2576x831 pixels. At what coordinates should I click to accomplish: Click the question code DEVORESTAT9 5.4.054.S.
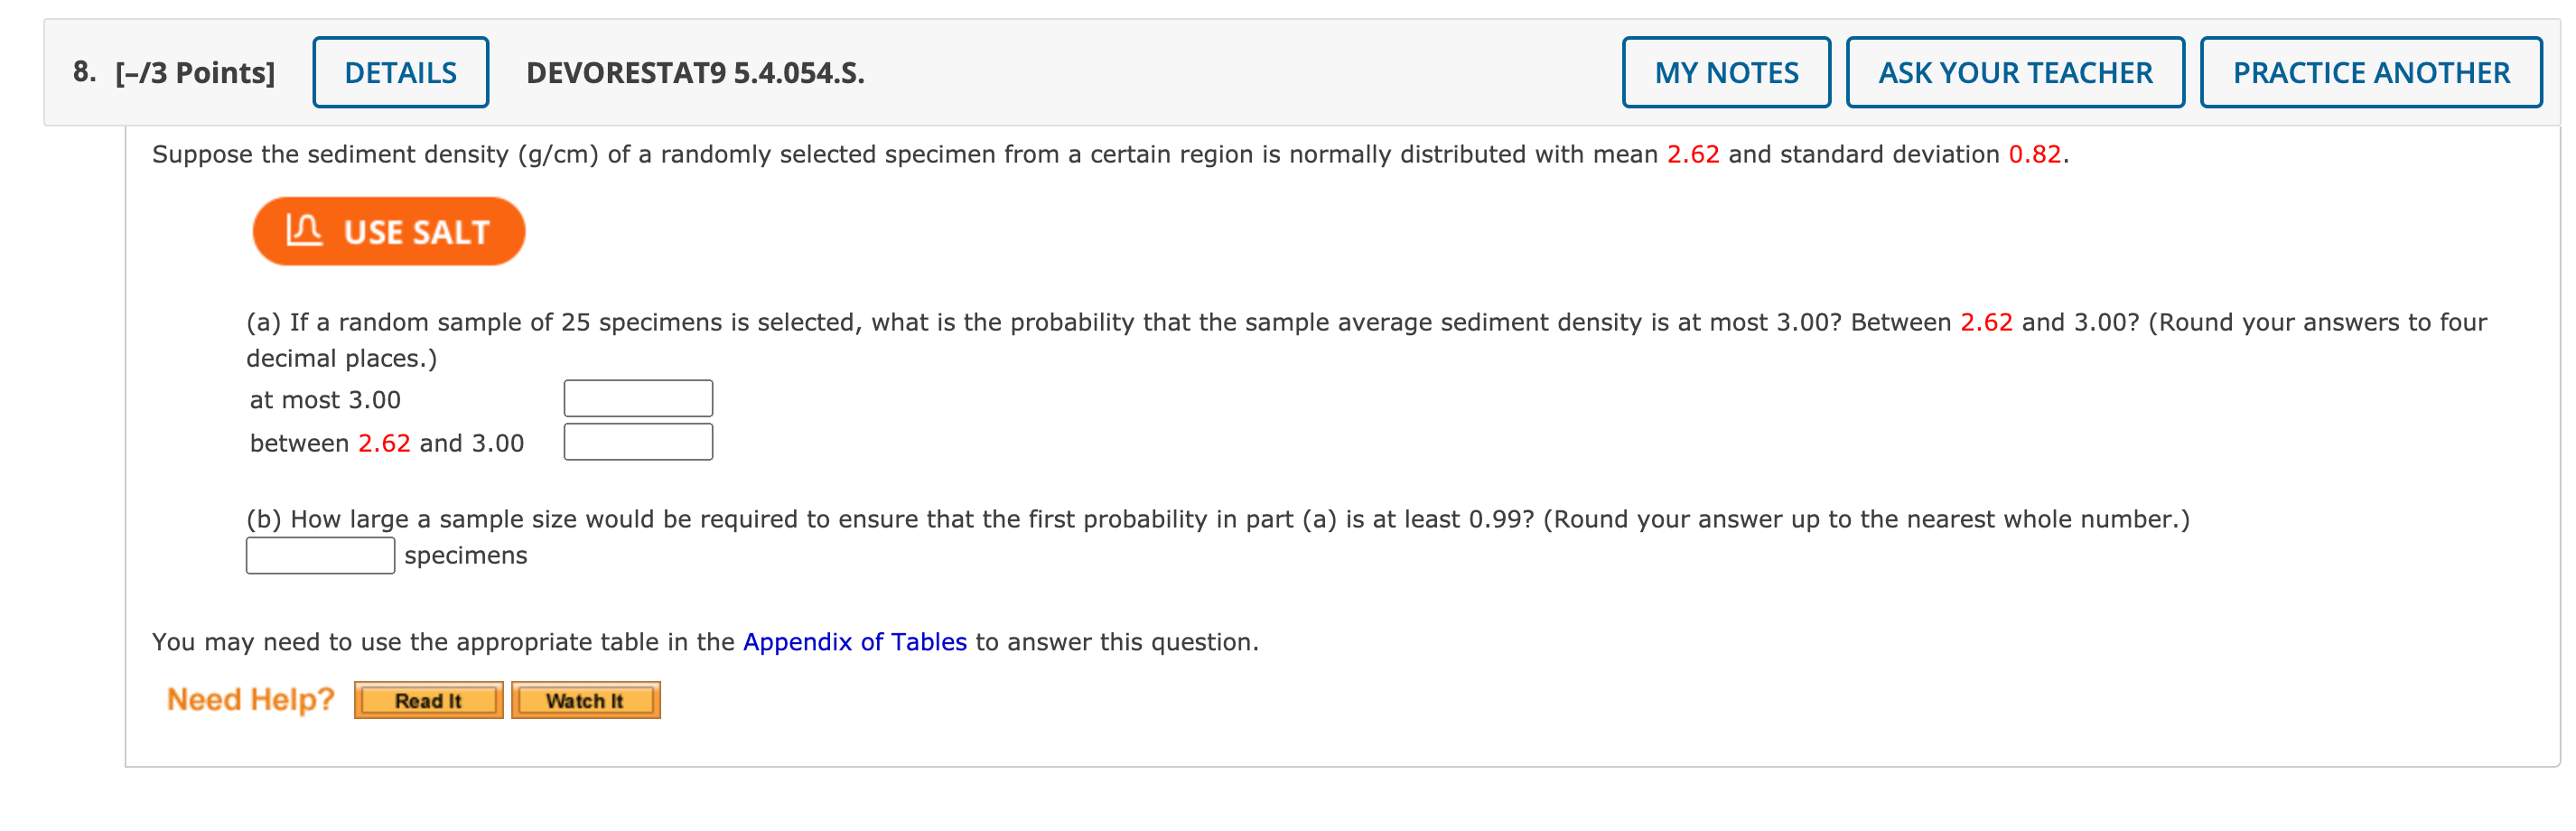tap(695, 73)
